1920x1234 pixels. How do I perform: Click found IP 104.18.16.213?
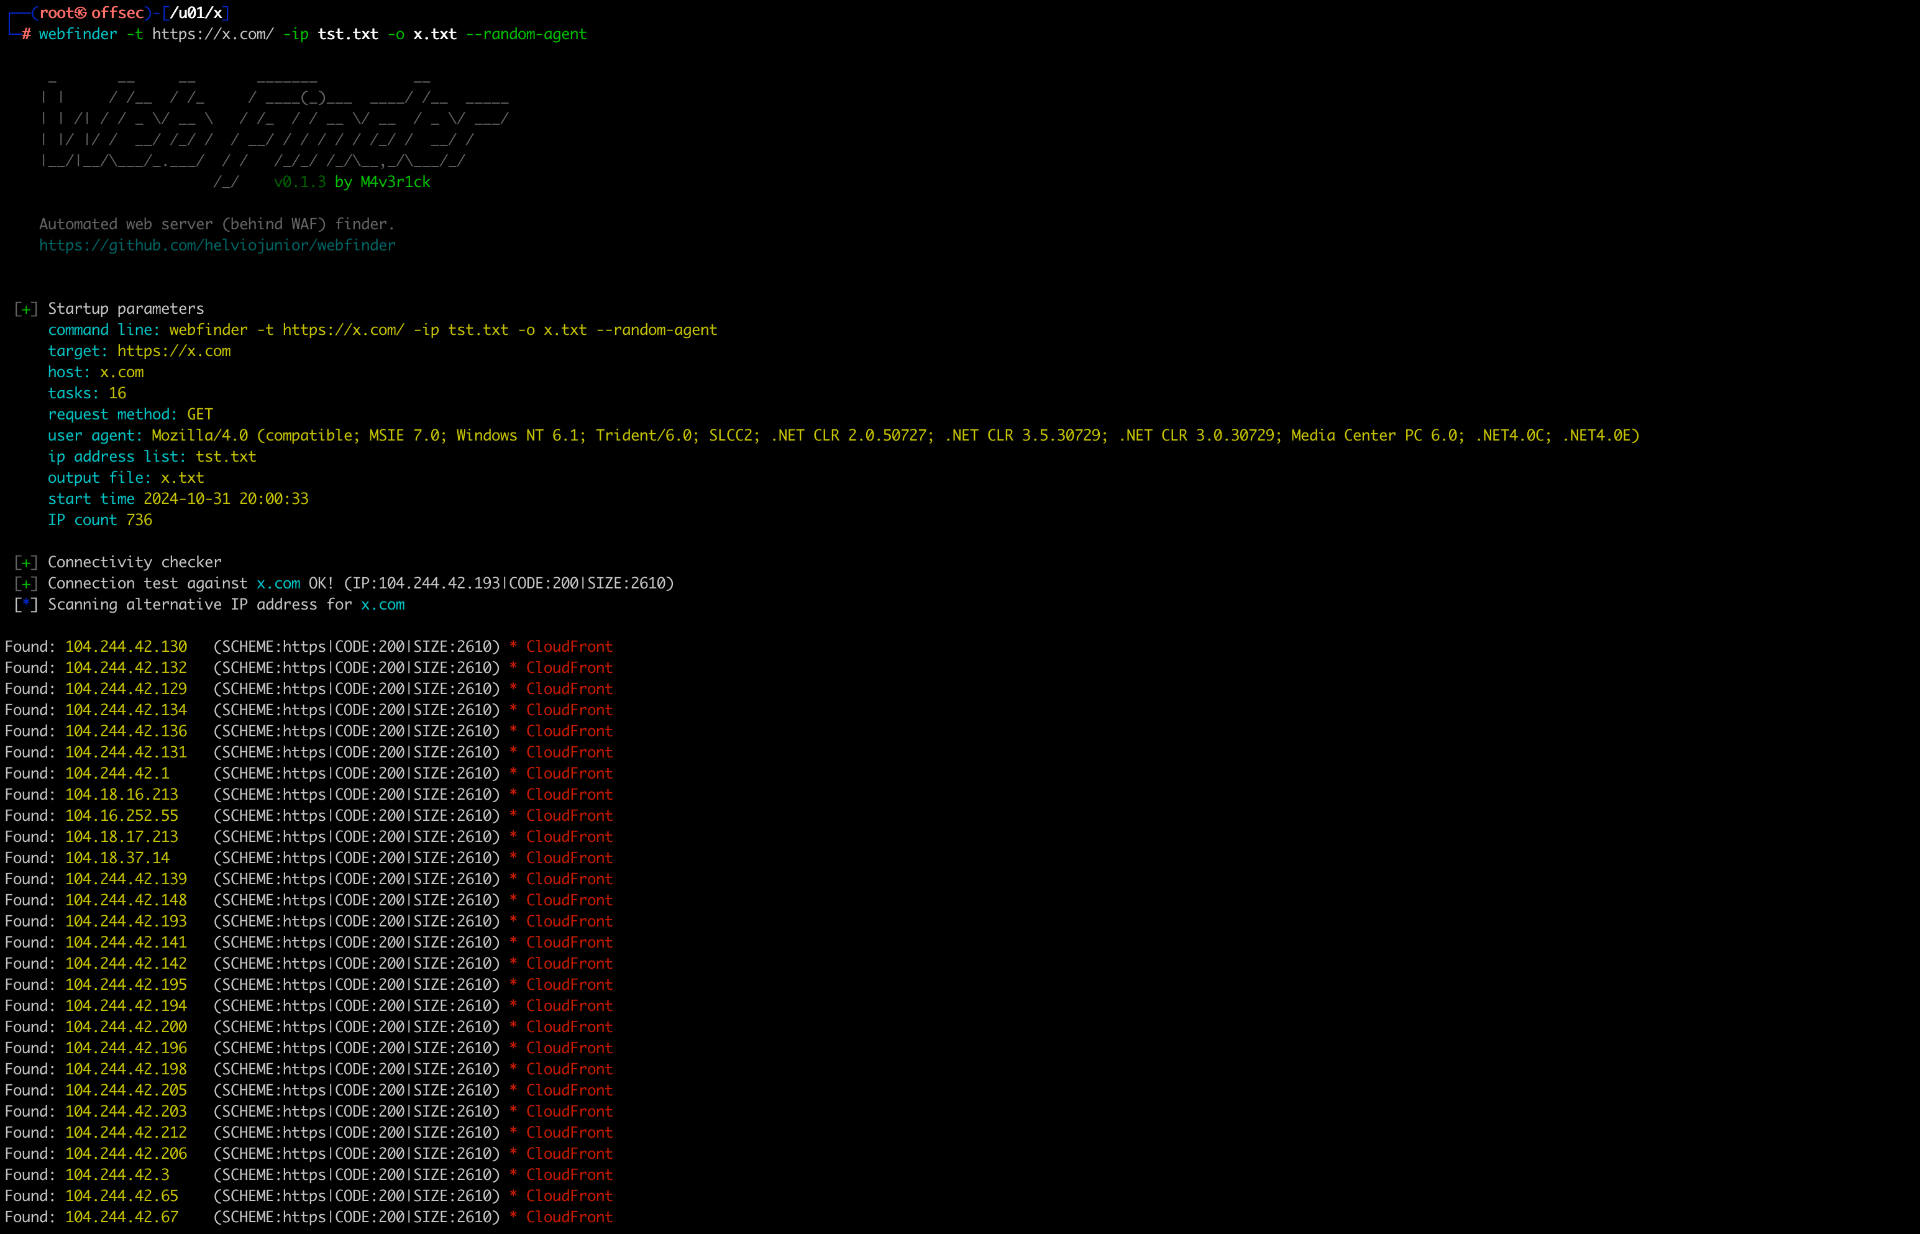[121, 795]
